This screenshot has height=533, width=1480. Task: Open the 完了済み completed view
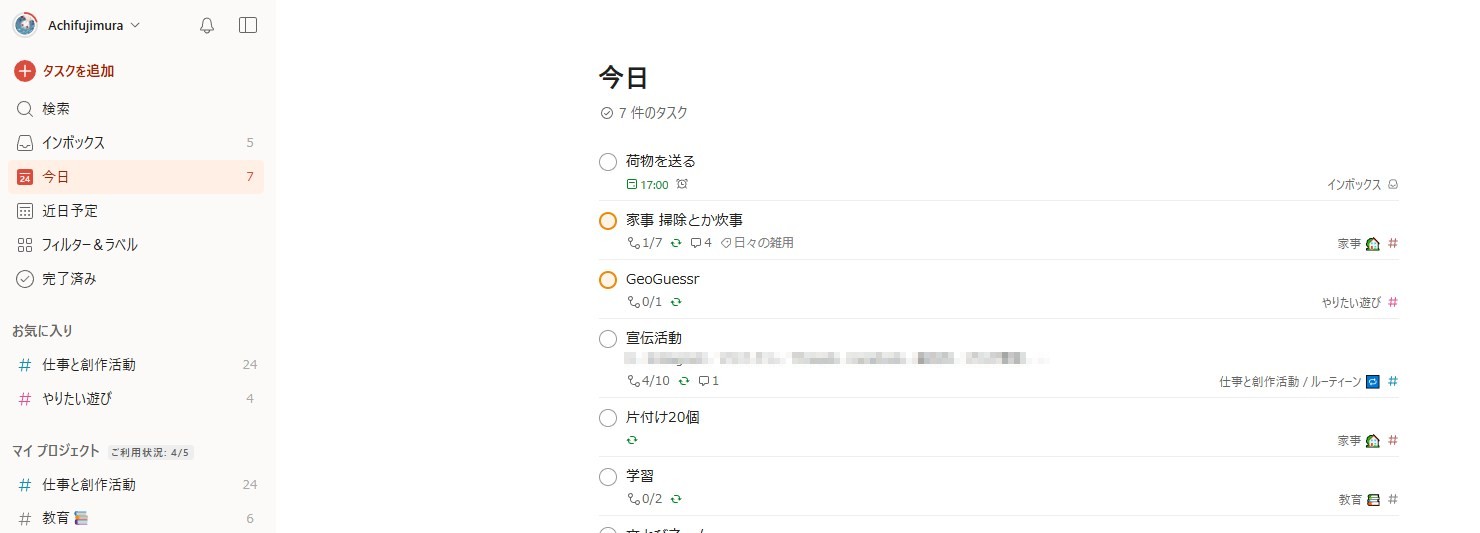[x=136, y=278]
